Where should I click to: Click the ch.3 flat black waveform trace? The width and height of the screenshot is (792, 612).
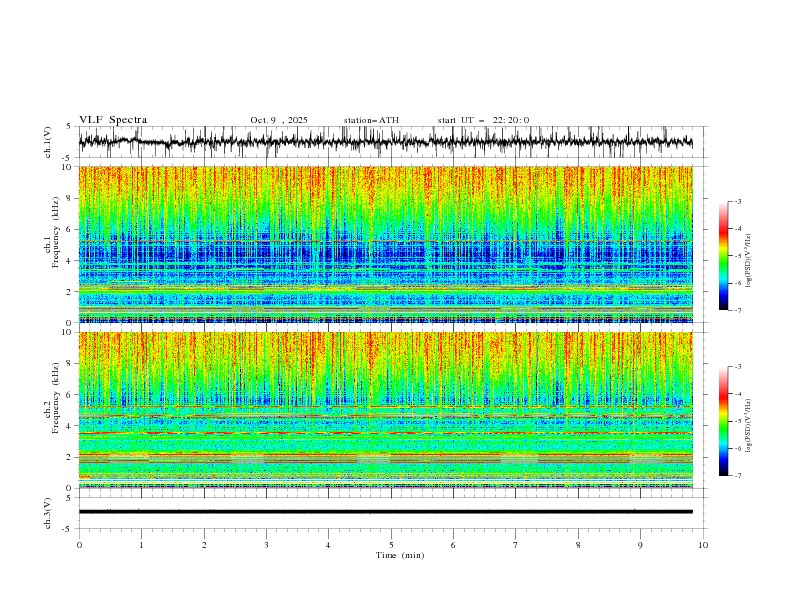click(386, 512)
